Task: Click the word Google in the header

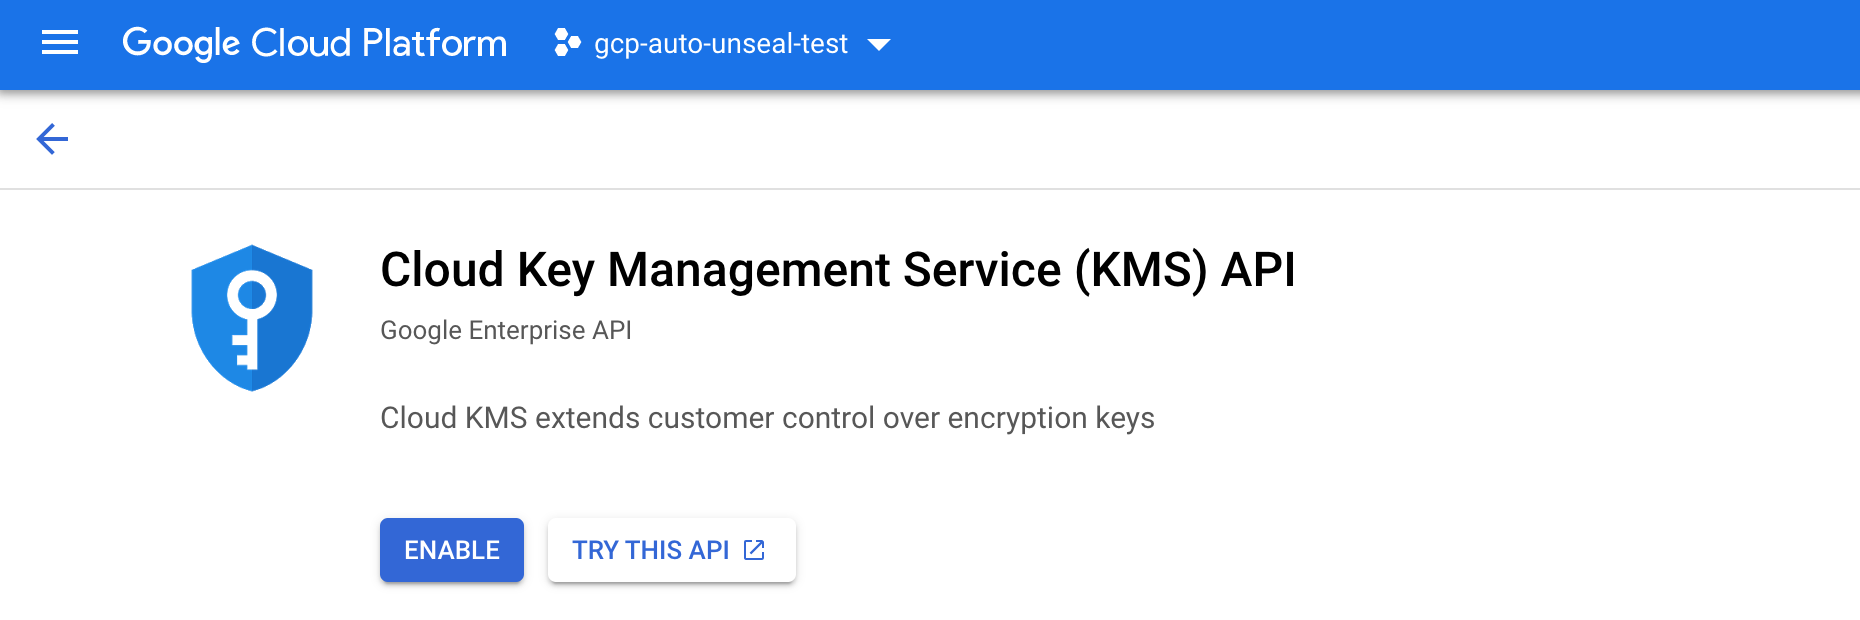Action: pyautogui.click(x=181, y=43)
